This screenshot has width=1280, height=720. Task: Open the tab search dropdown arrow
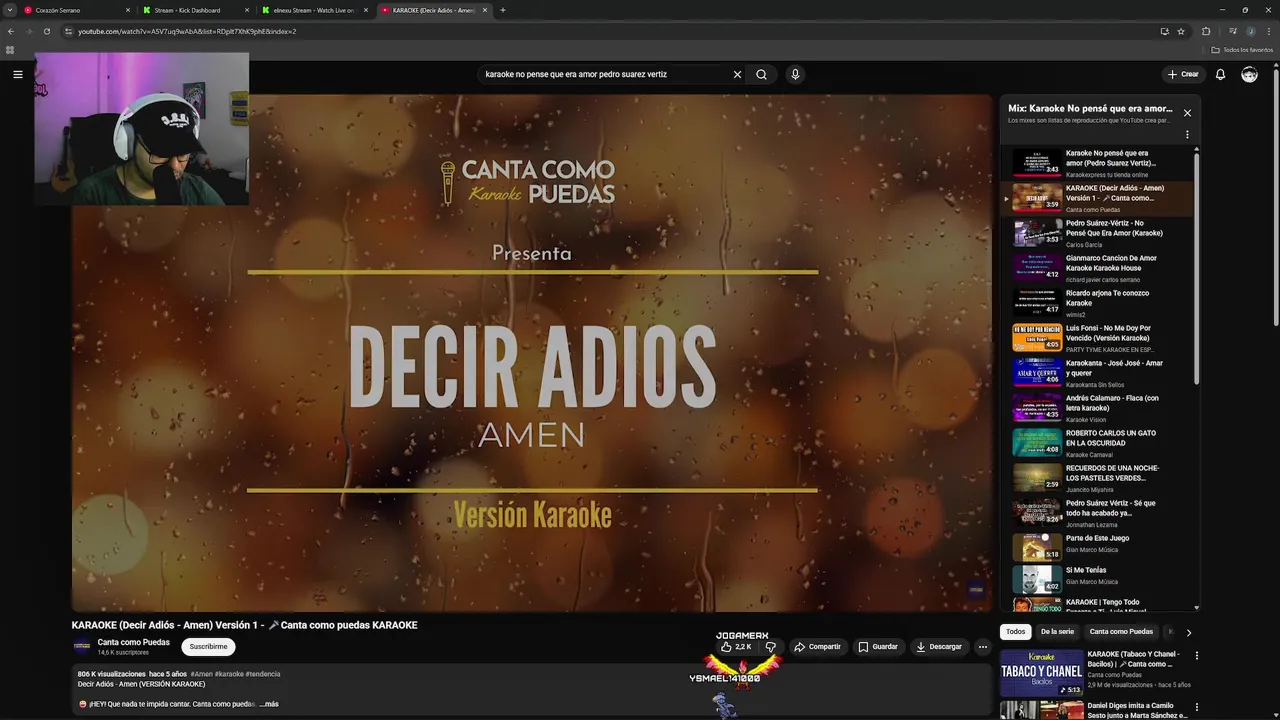pos(9,10)
